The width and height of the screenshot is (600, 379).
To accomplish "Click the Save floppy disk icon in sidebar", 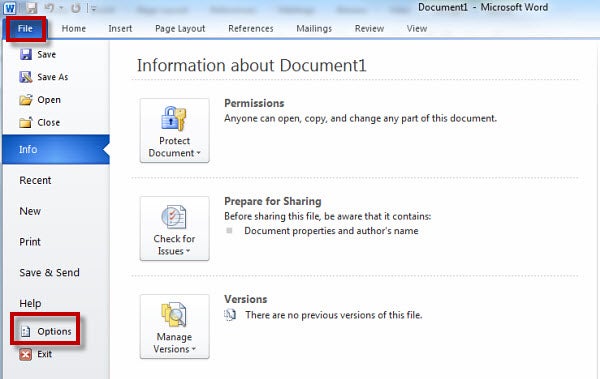I will (x=26, y=54).
